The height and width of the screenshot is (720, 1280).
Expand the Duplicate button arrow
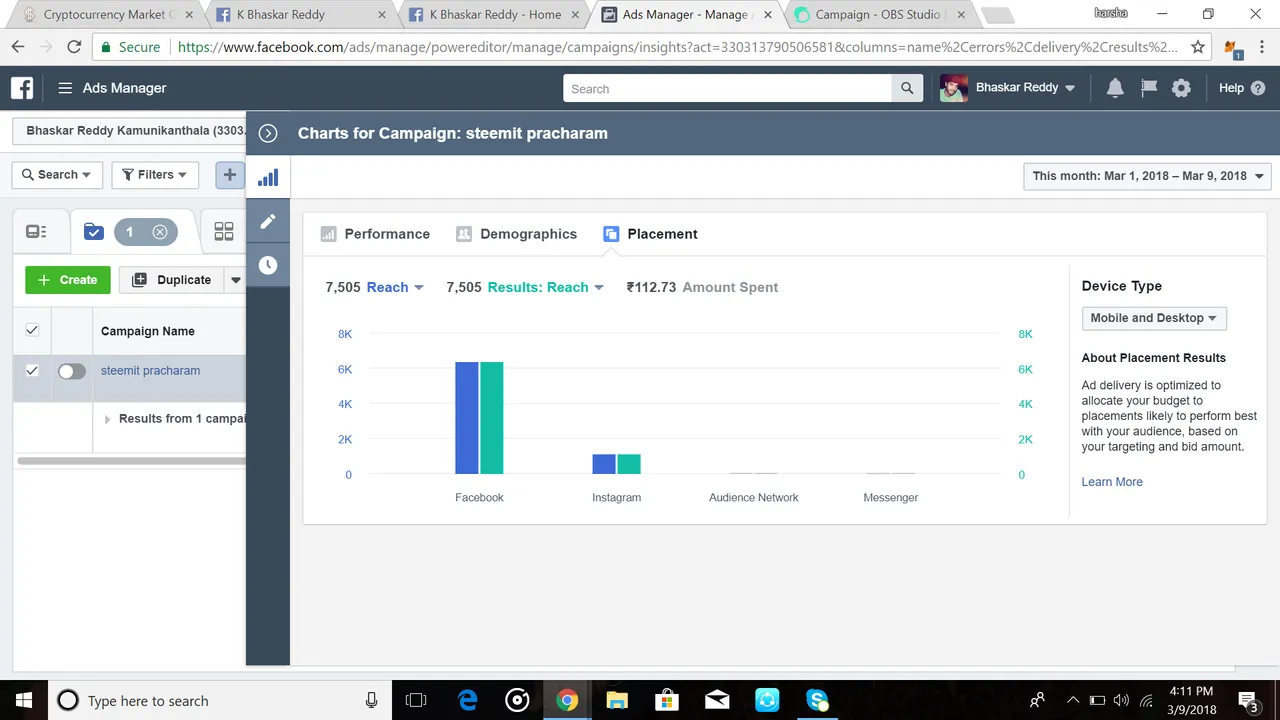pos(235,280)
